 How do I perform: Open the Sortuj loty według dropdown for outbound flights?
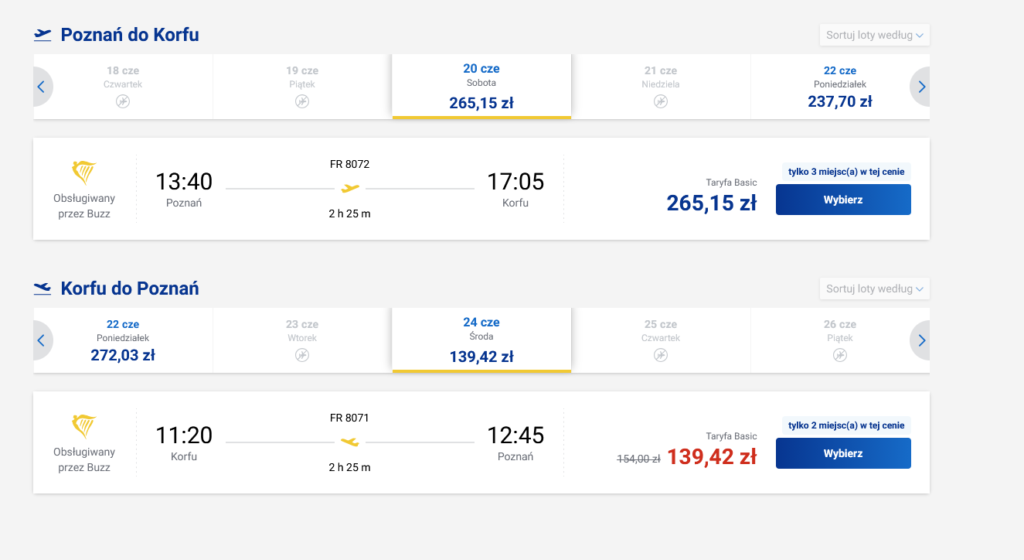click(x=874, y=35)
